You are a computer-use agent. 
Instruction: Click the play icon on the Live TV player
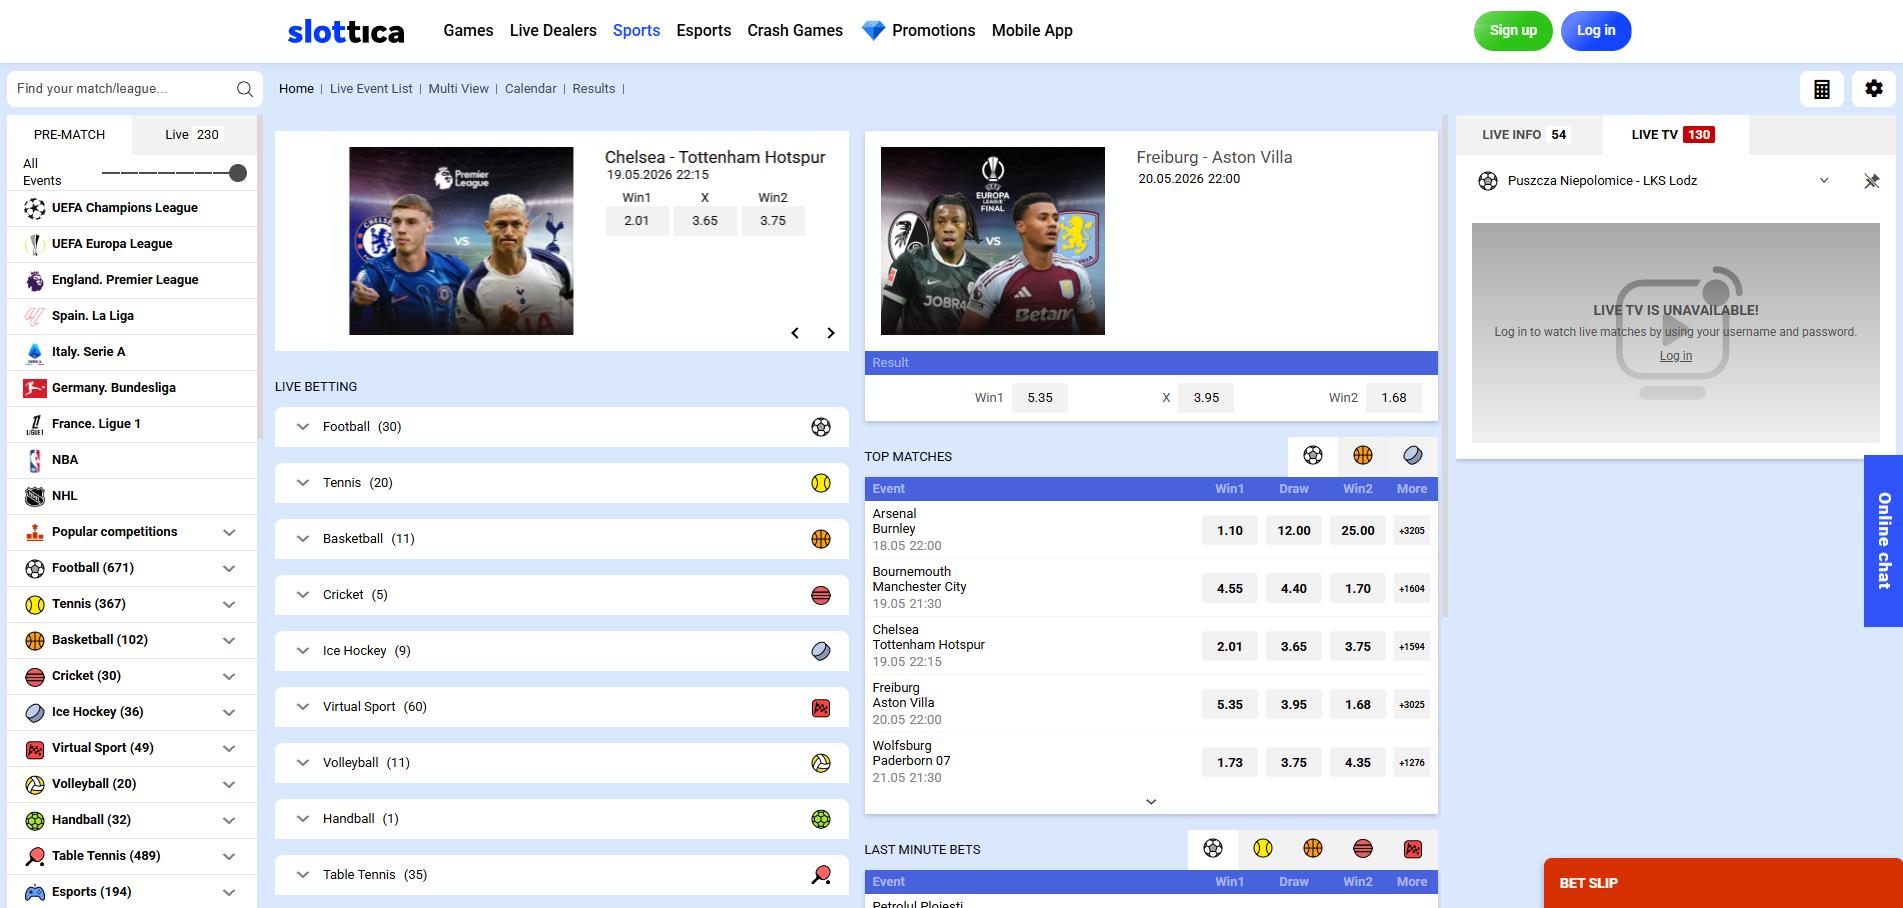coord(1676,332)
